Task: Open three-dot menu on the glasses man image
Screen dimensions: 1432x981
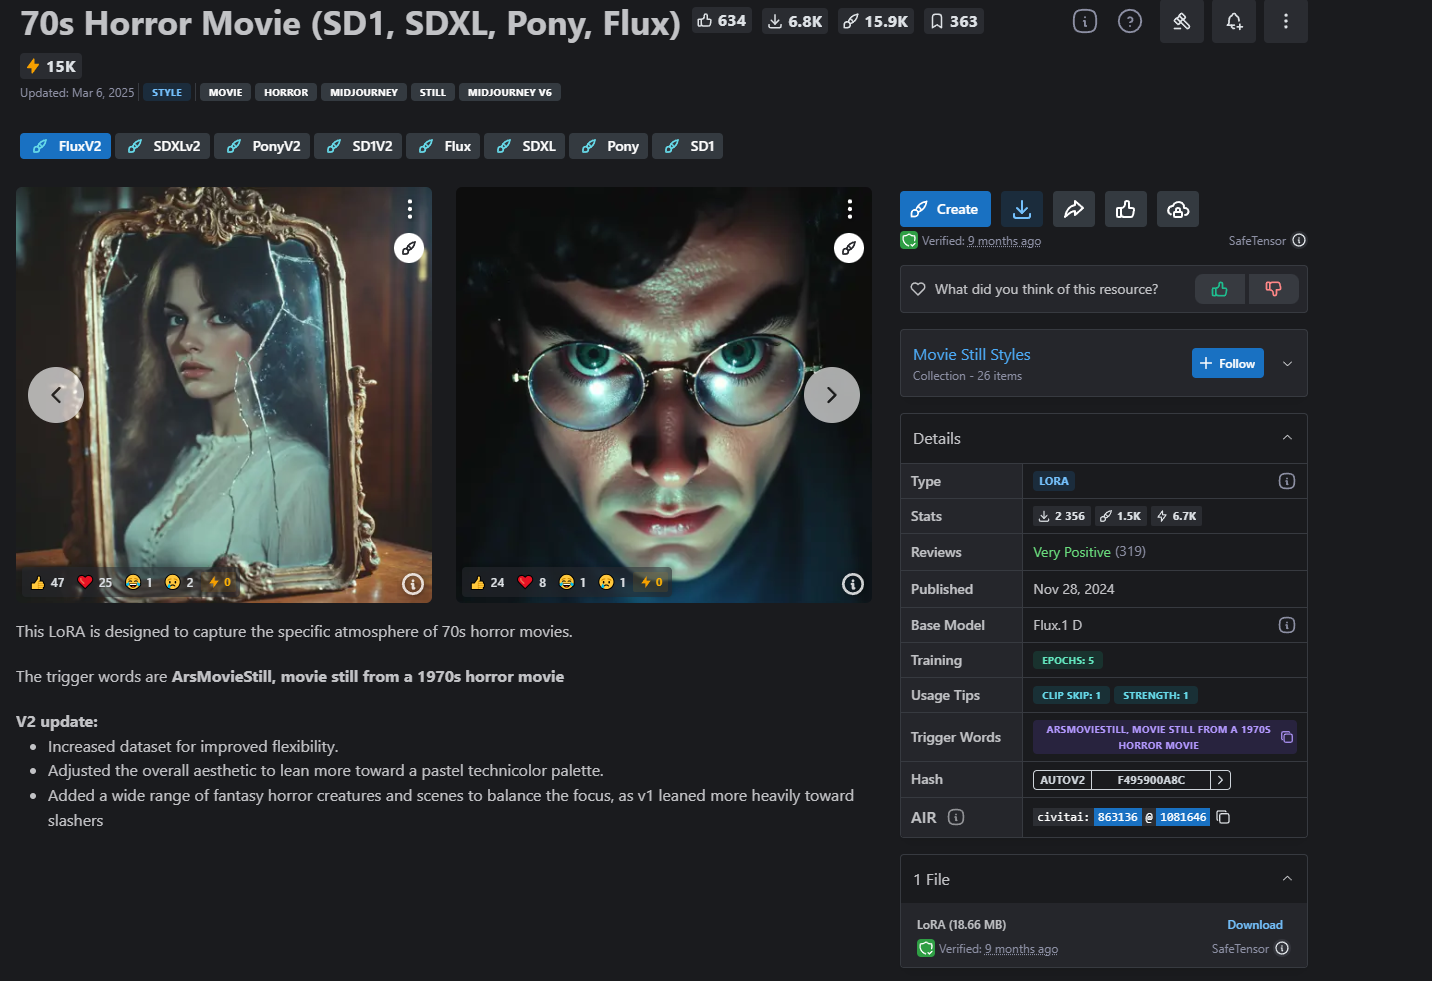Action: (850, 208)
